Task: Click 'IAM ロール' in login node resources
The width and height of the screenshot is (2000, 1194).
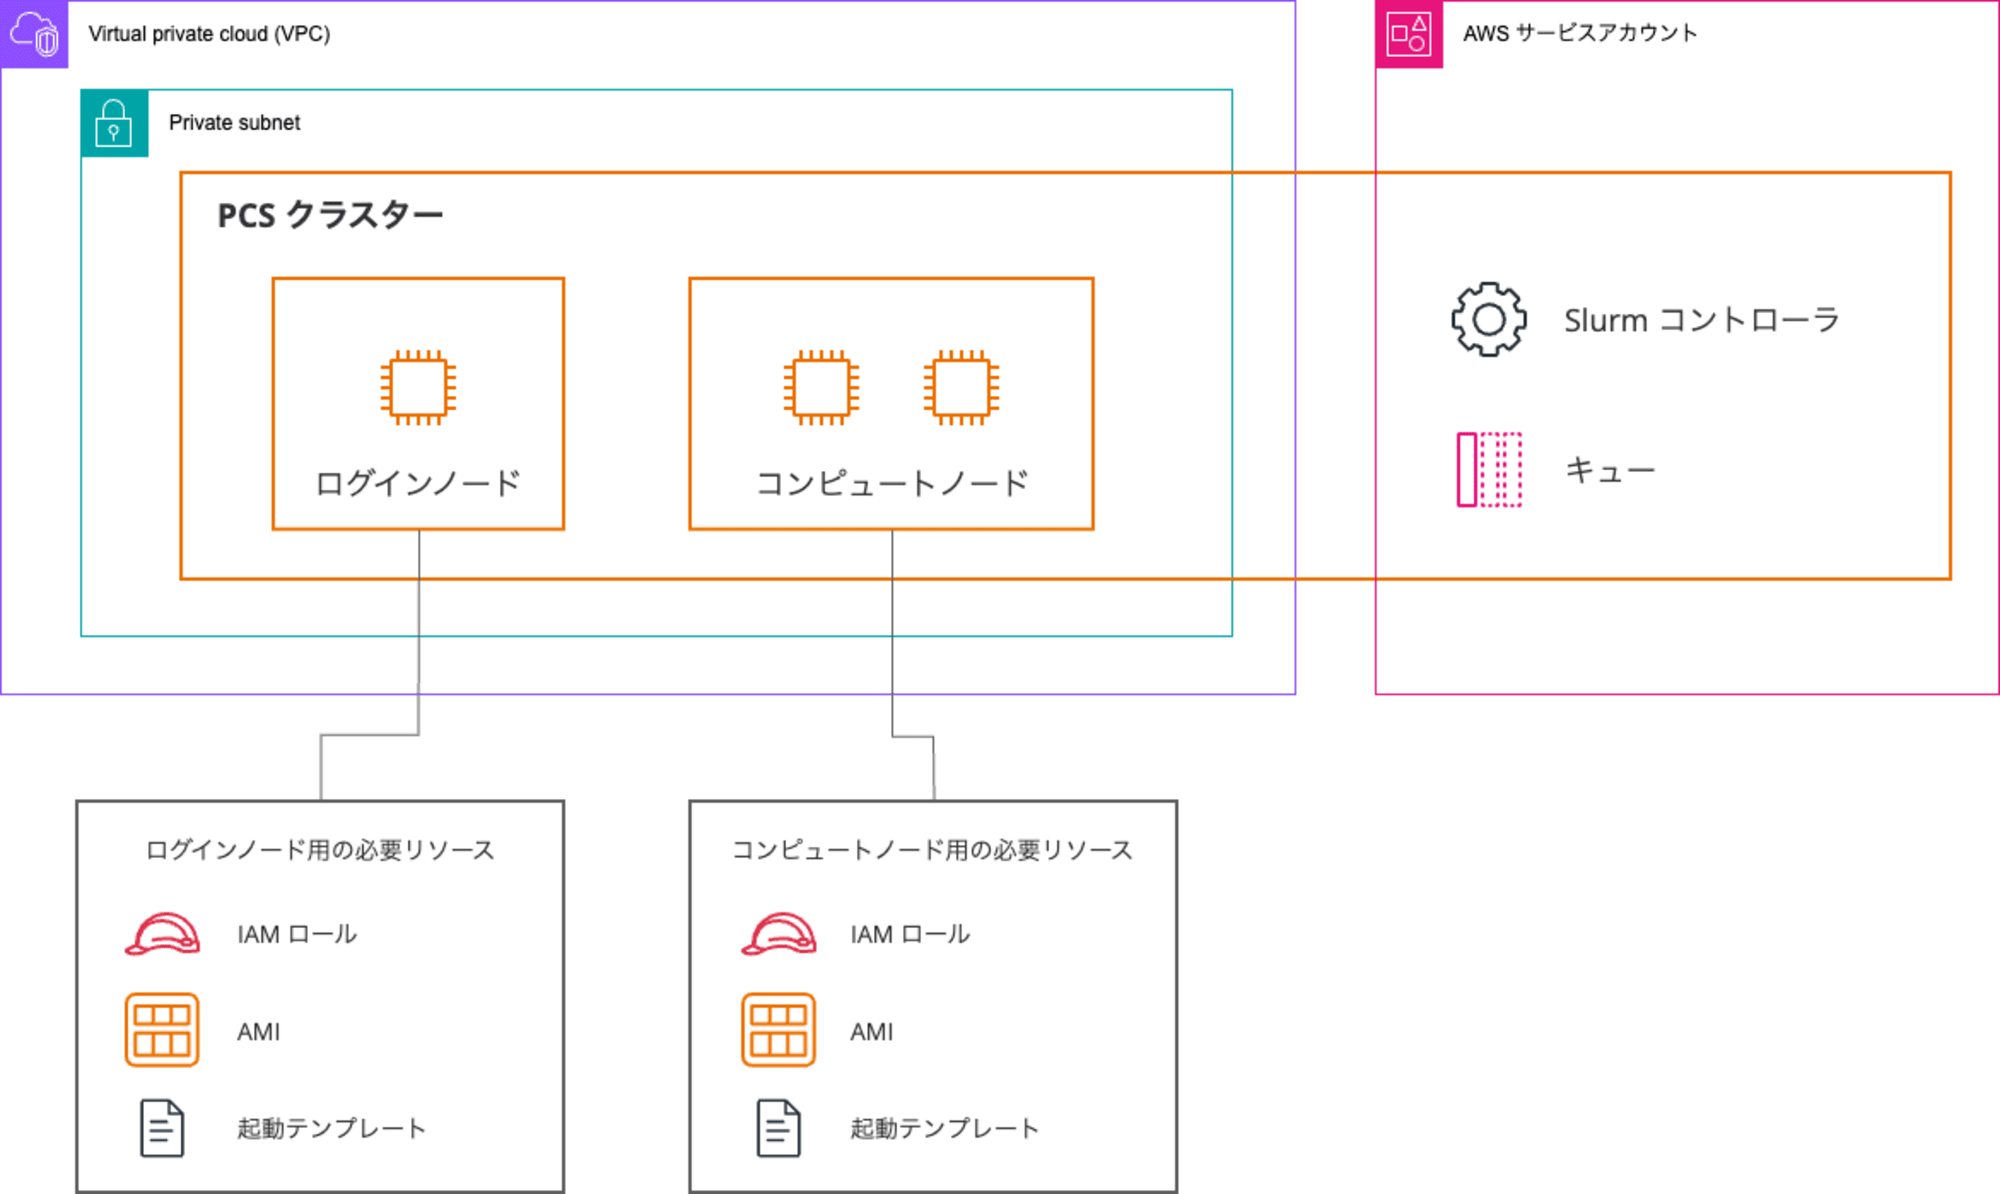Action: (297, 934)
